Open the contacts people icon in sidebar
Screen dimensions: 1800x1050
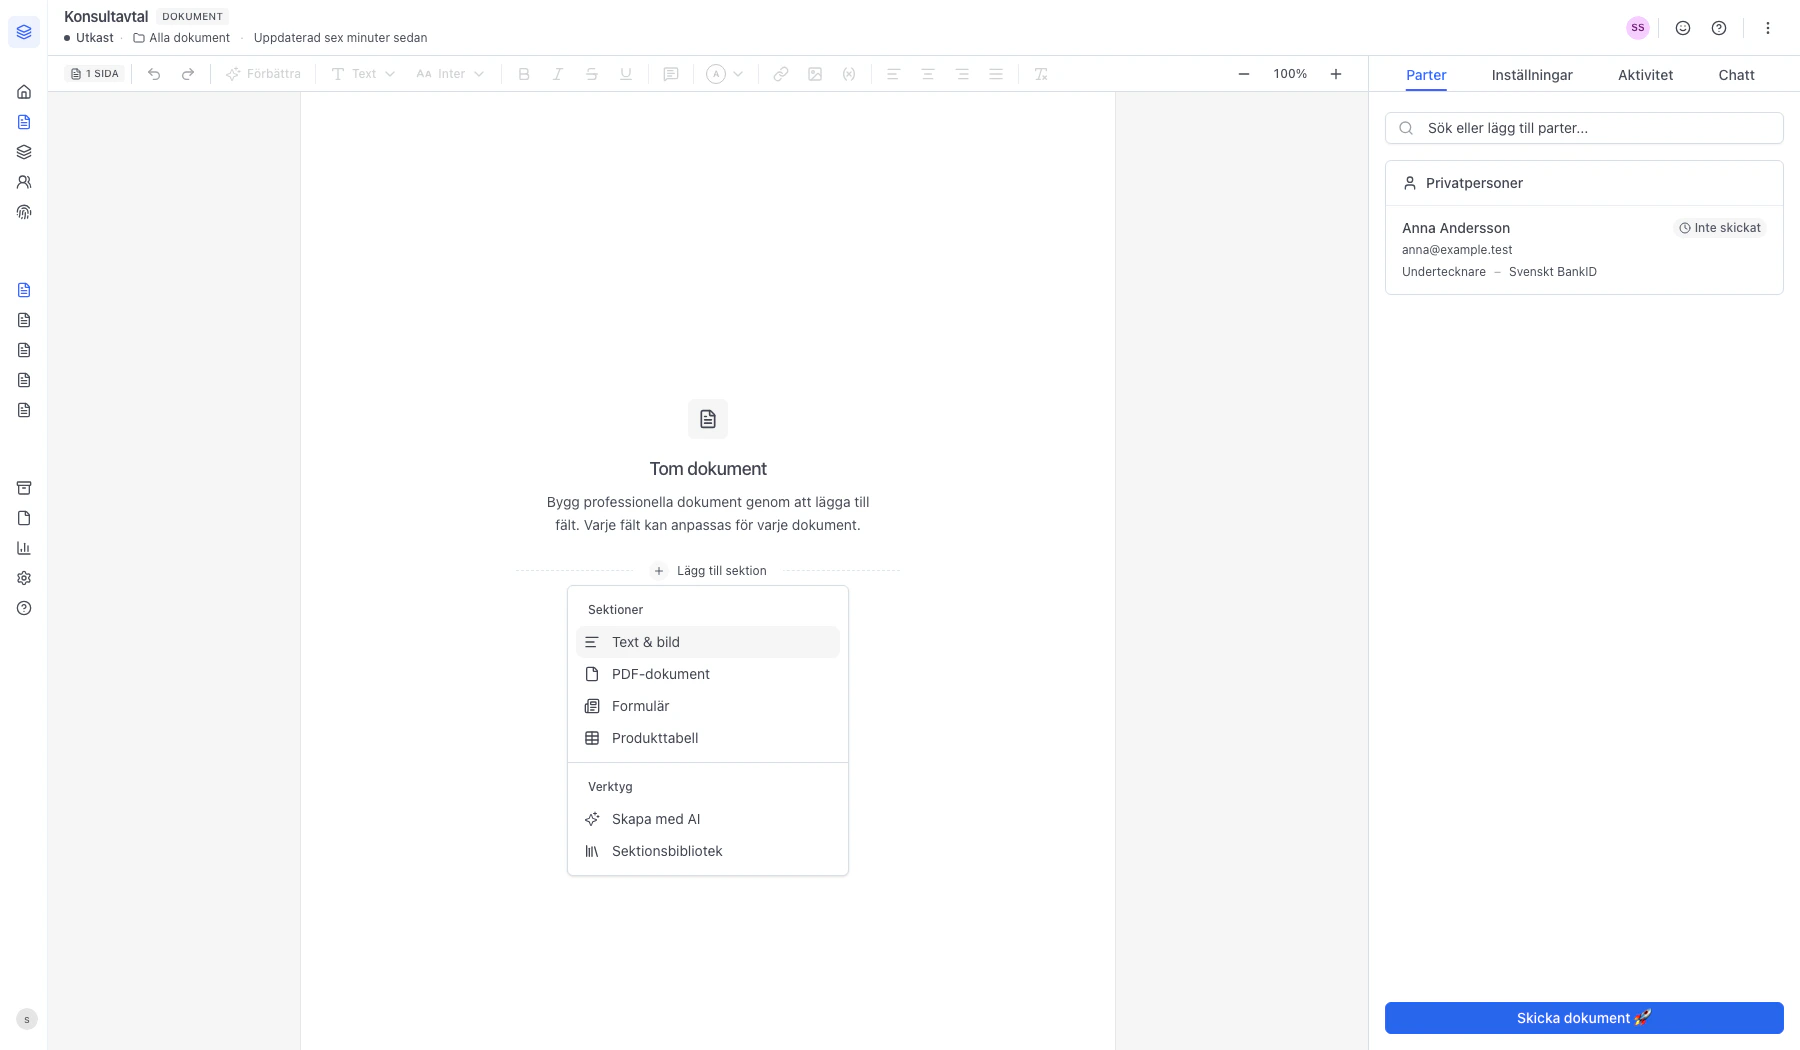[x=24, y=182]
